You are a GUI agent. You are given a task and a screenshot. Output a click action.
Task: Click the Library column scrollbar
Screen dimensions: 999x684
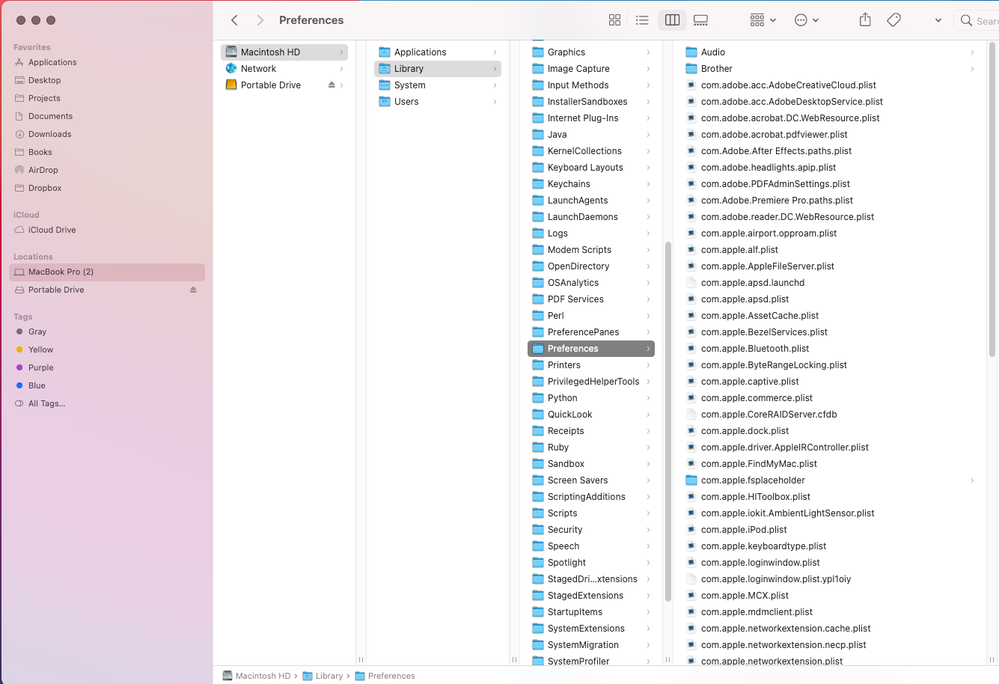668,422
